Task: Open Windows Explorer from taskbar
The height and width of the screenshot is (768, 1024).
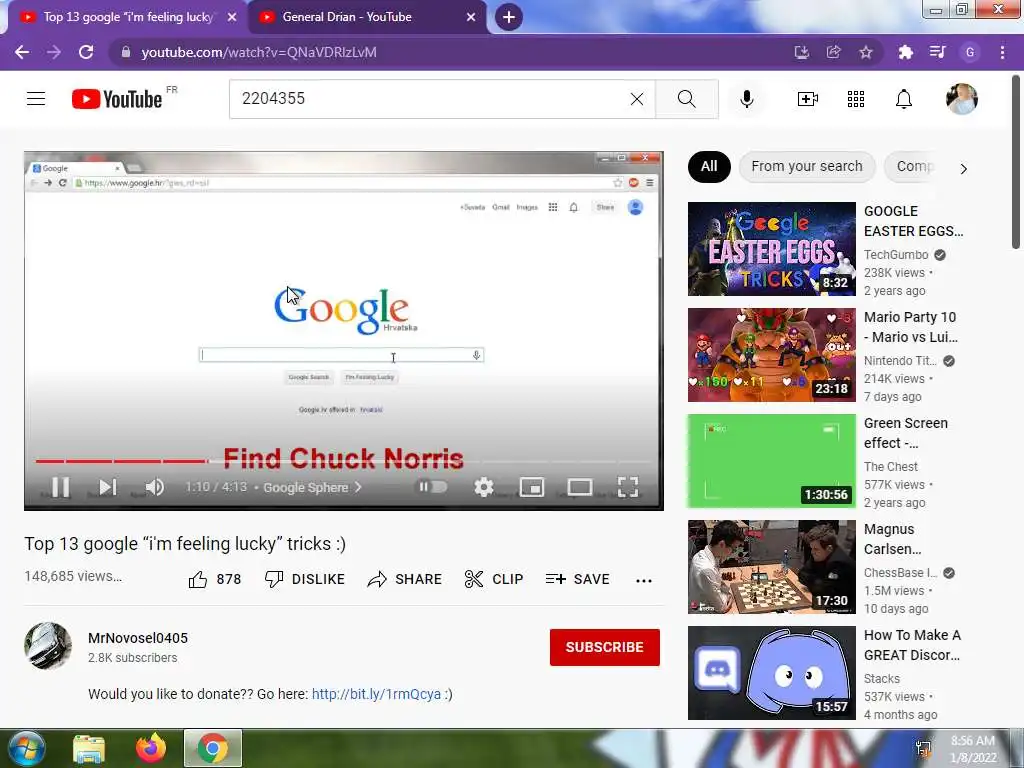Action: 89,748
